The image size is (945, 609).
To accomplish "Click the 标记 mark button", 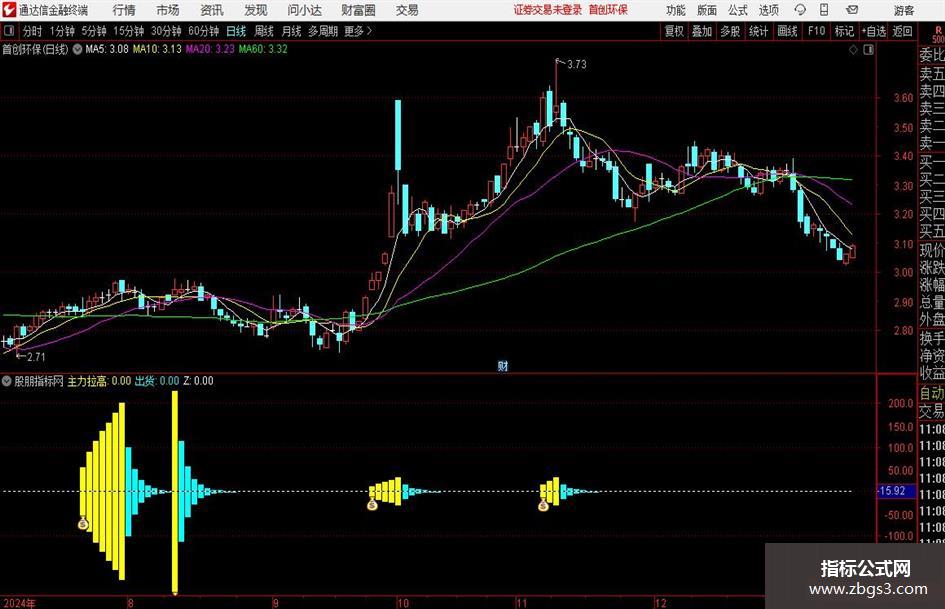I will tap(844, 31).
